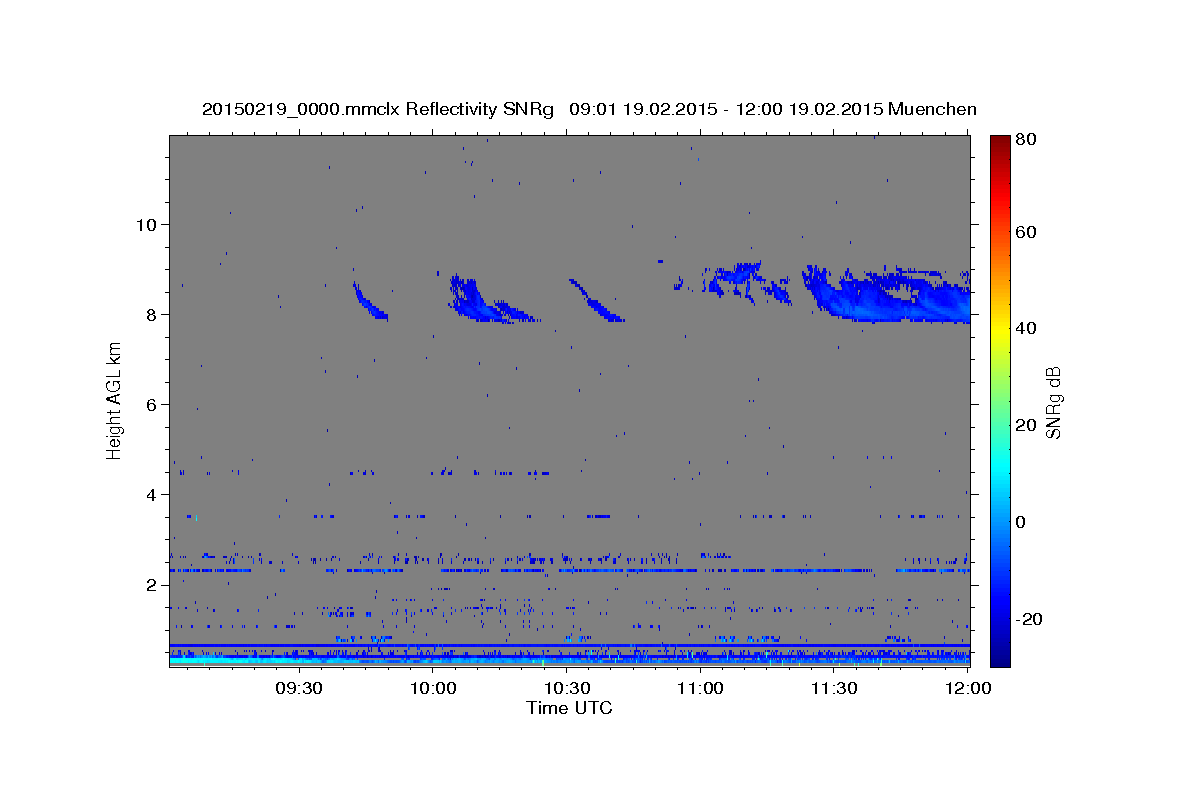
Task: Click the dark red top of the colorbar
Action: point(1000,145)
